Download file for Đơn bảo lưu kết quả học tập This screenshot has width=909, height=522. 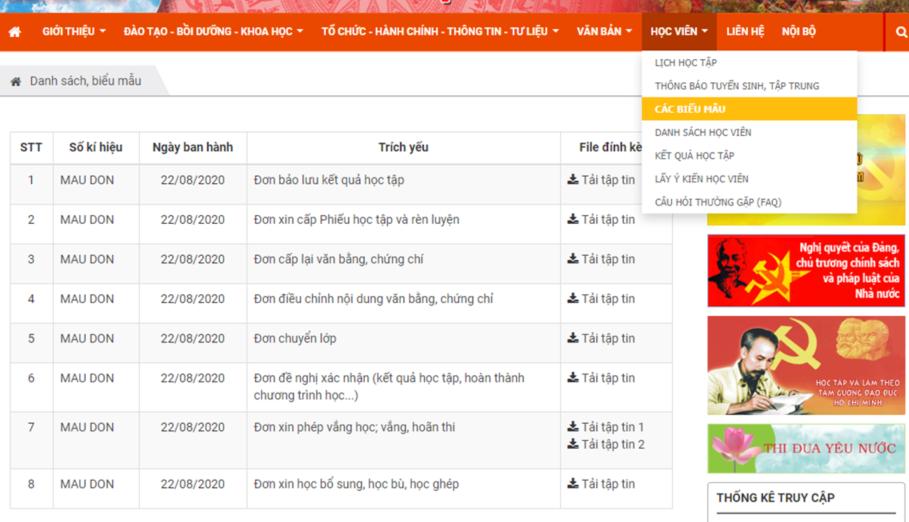click(601, 181)
